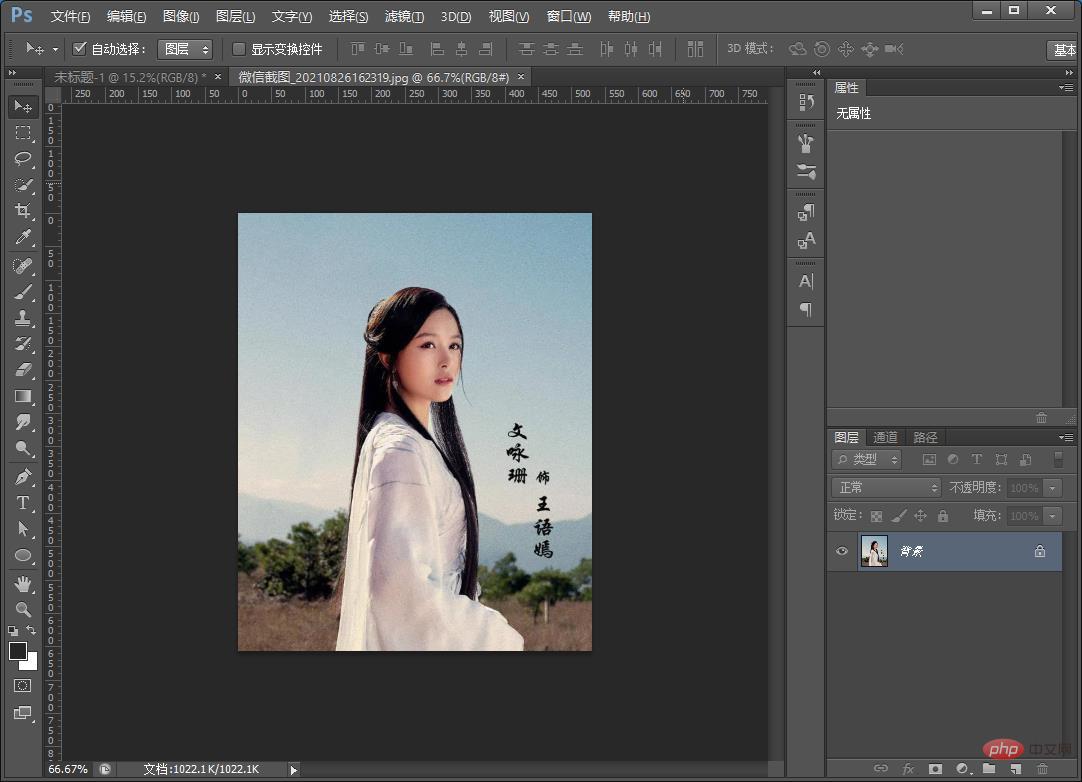Hide the 背景 layer visibility eye
This screenshot has width=1082, height=782.
coord(842,551)
